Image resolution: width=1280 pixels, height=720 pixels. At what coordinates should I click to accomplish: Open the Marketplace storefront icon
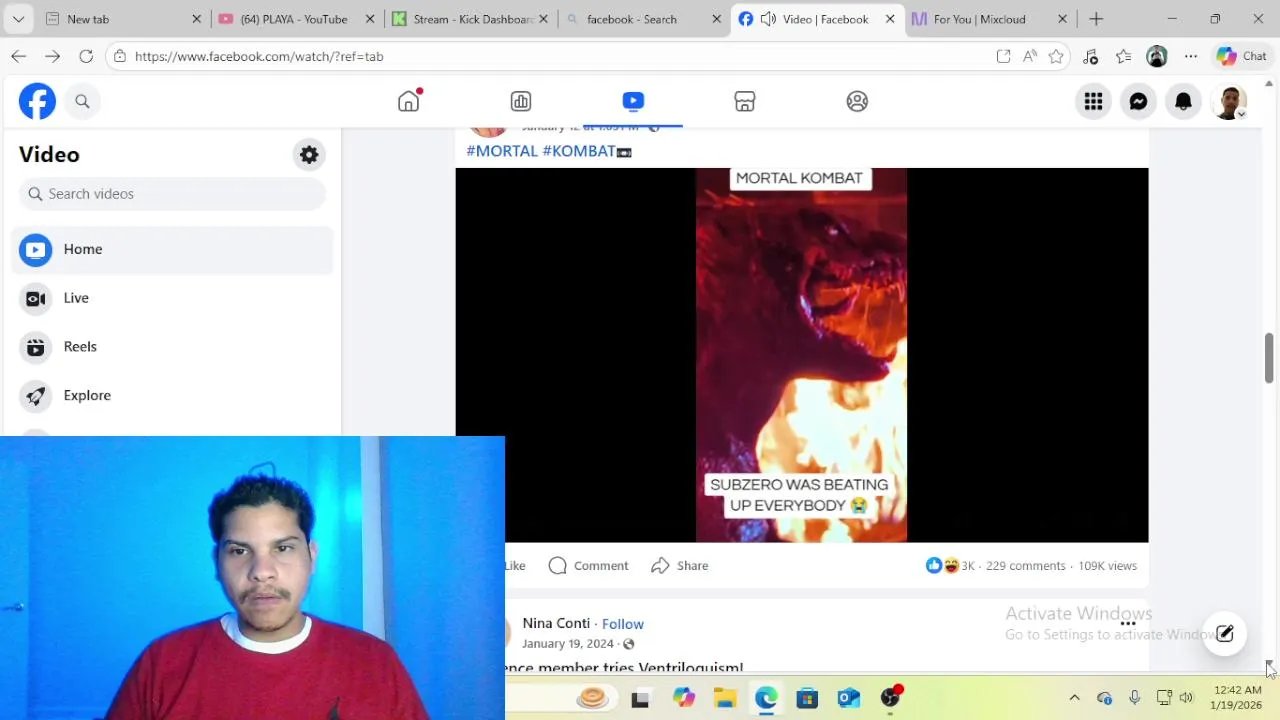(x=745, y=101)
